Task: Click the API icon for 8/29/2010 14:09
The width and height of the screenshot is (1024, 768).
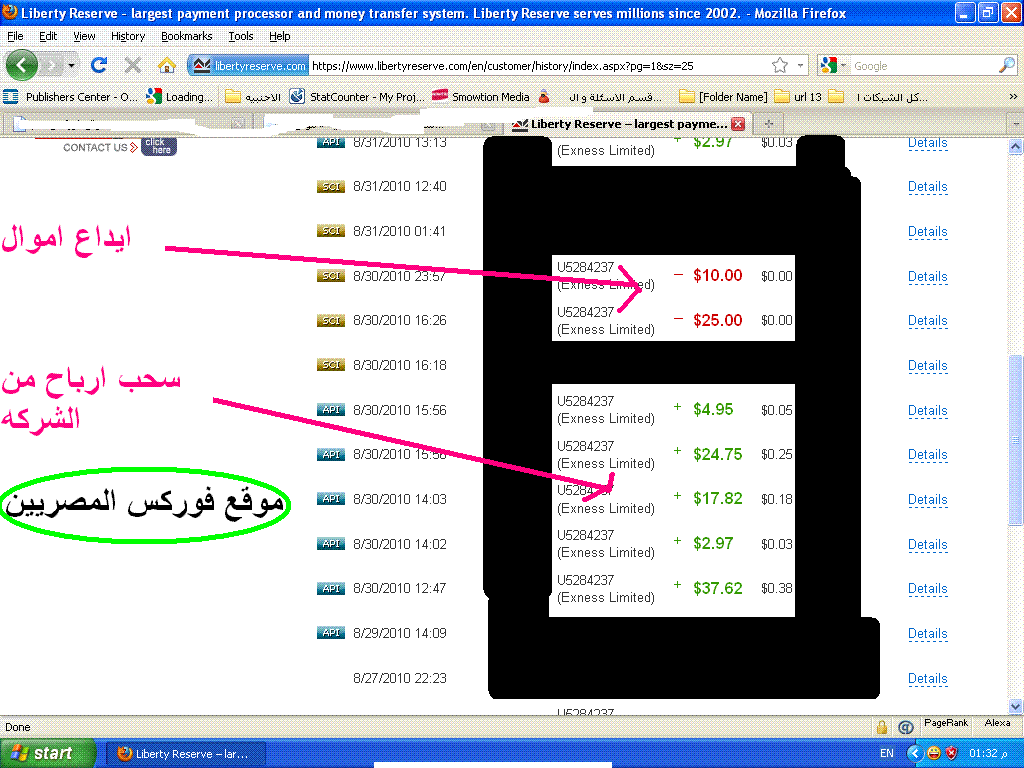Action: [x=330, y=633]
